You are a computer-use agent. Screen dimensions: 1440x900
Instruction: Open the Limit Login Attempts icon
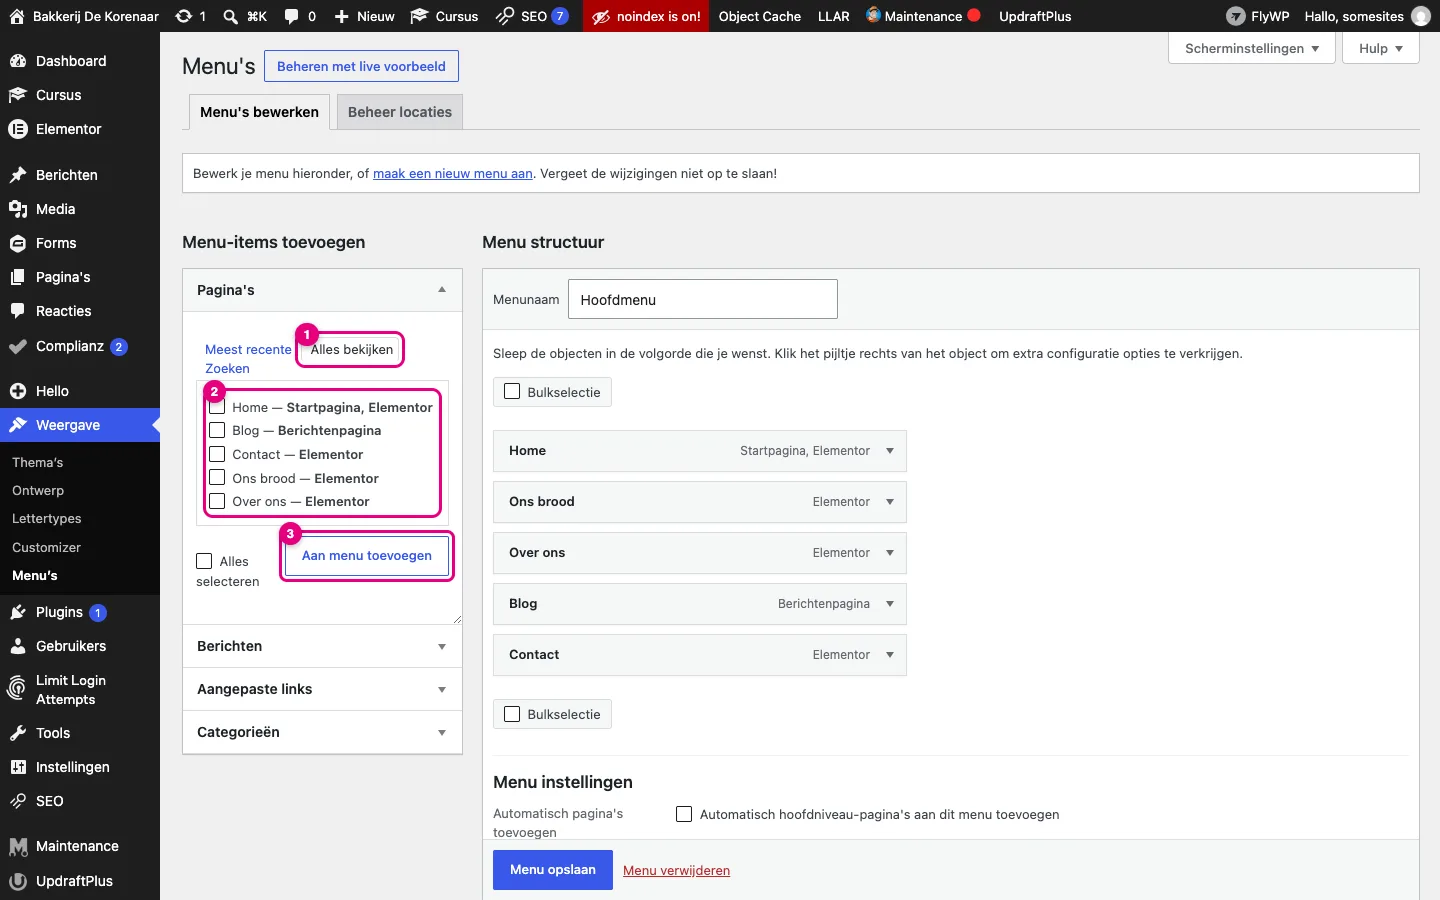click(18, 689)
